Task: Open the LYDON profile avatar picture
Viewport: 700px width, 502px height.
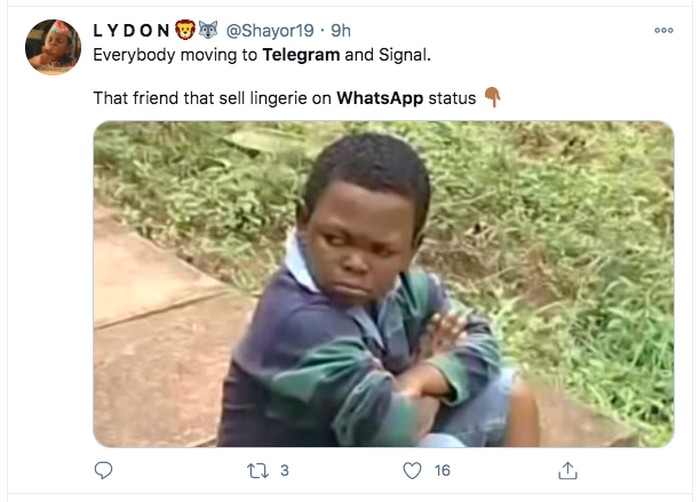Action: pos(53,47)
